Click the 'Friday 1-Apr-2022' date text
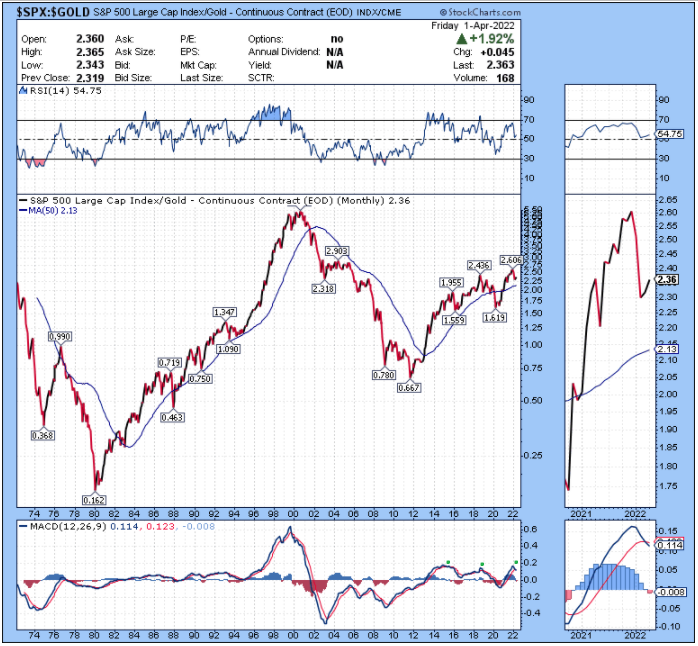Viewport: 698px width, 646px height. 472,26
